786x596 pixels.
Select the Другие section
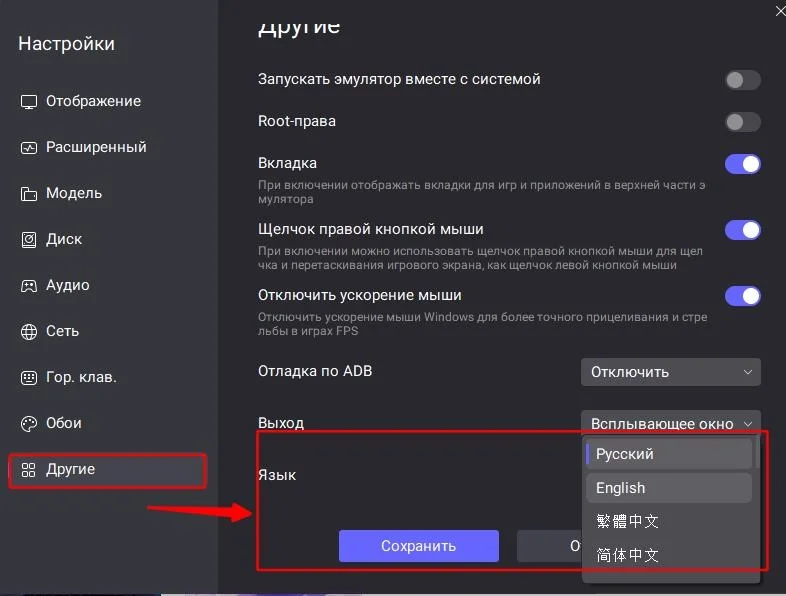(x=108, y=470)
